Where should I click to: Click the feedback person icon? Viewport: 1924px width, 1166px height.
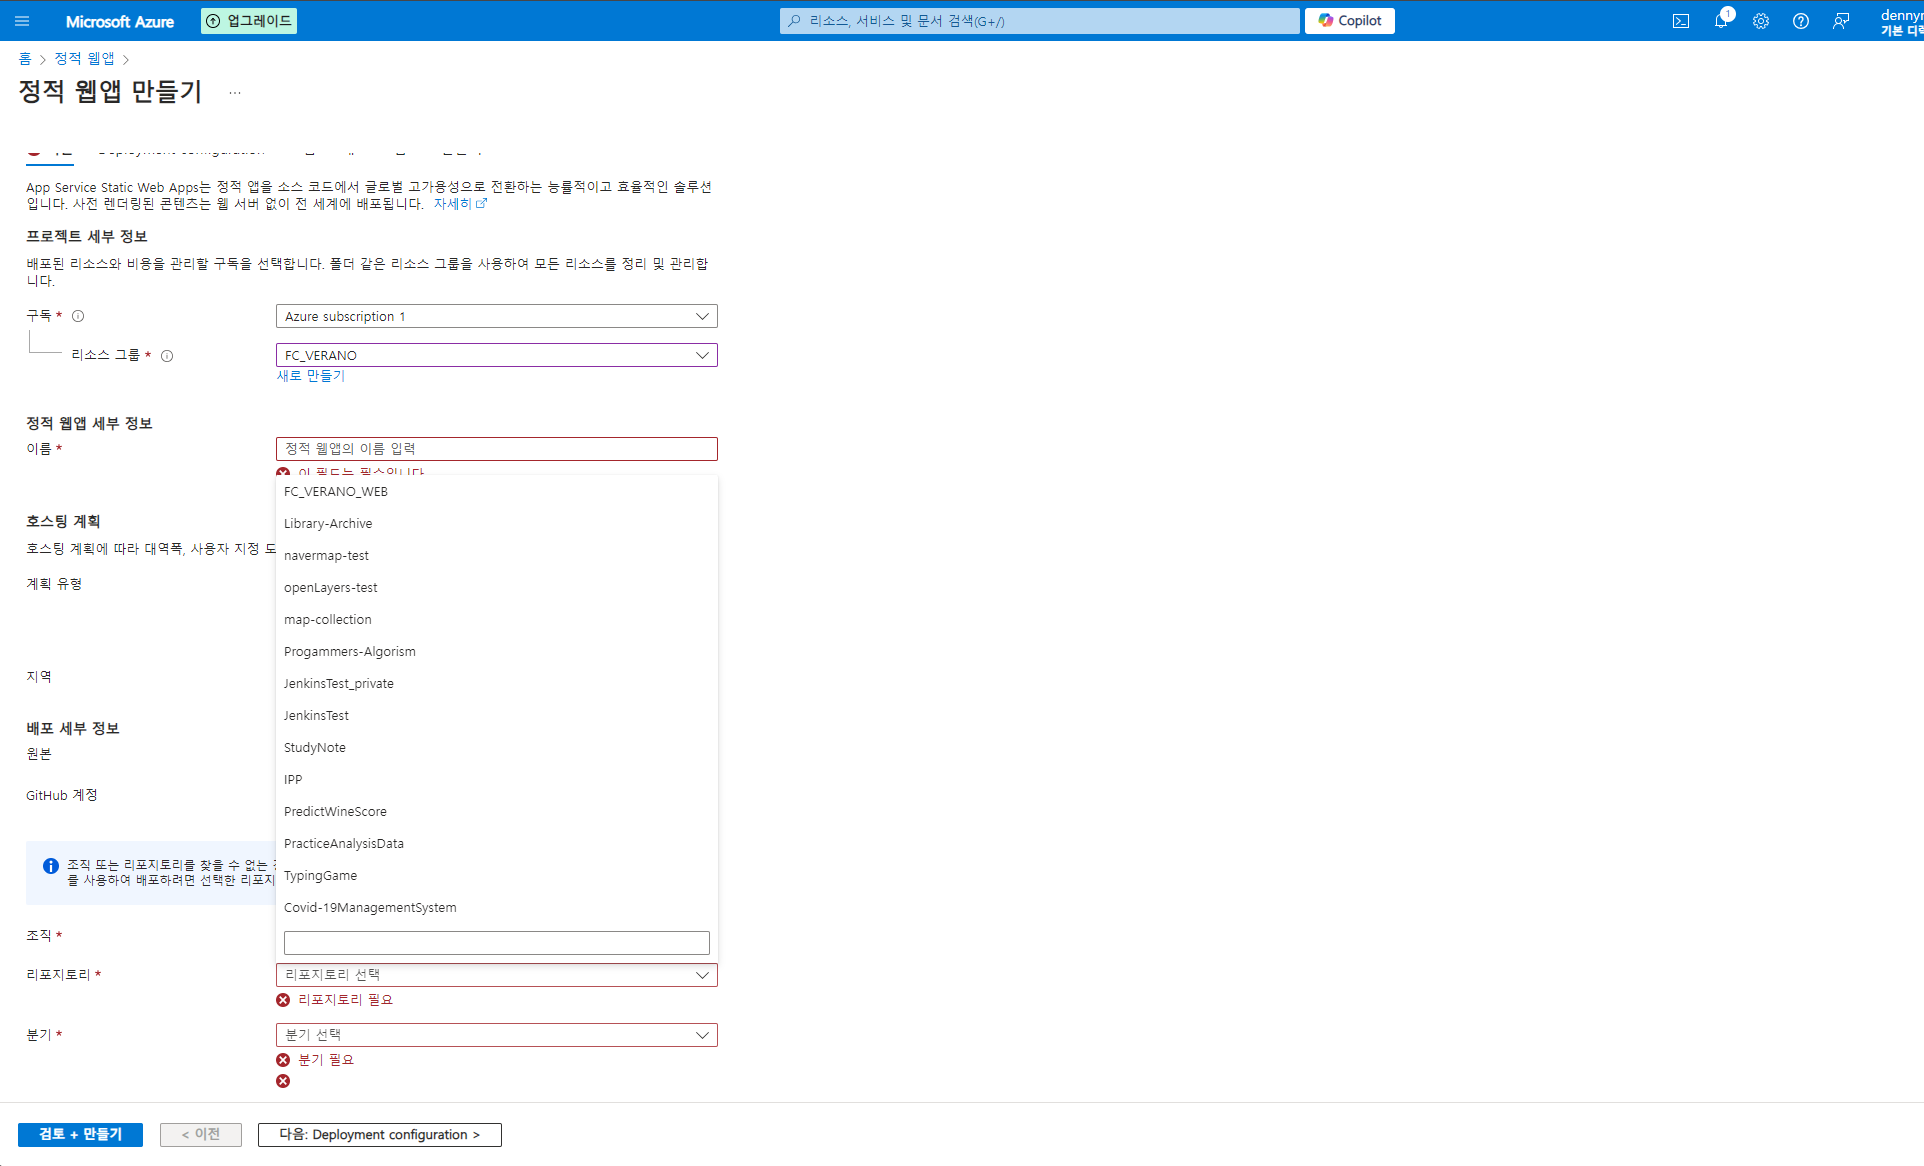(x=1841, y=21)
